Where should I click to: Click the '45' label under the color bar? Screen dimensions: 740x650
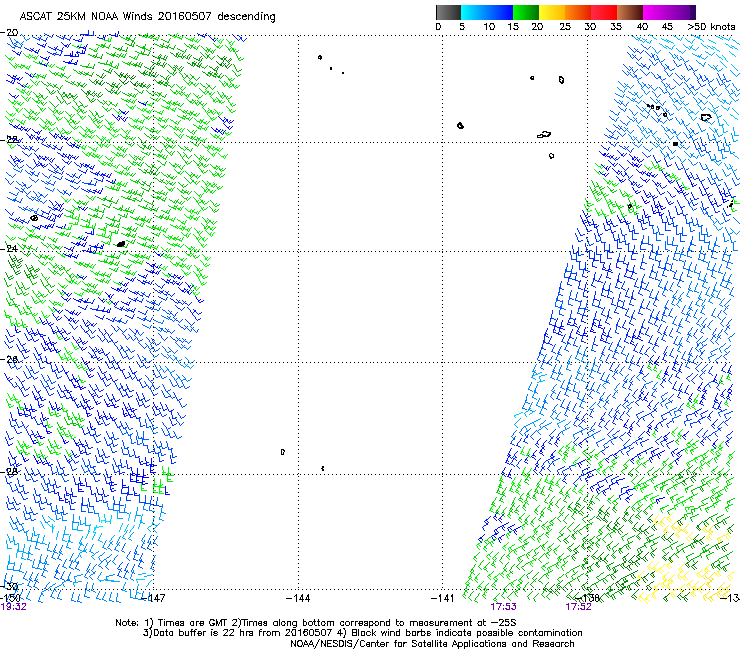click(667, 27)
